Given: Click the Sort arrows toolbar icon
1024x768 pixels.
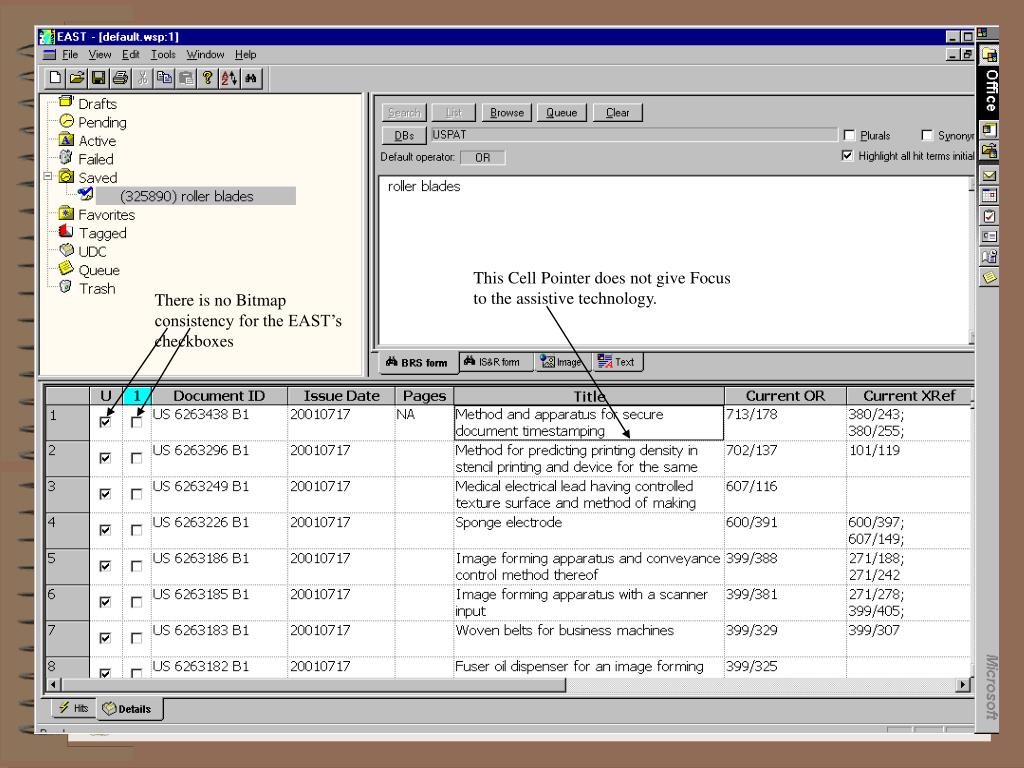Looking at the screenshot, I should [229, 78].
